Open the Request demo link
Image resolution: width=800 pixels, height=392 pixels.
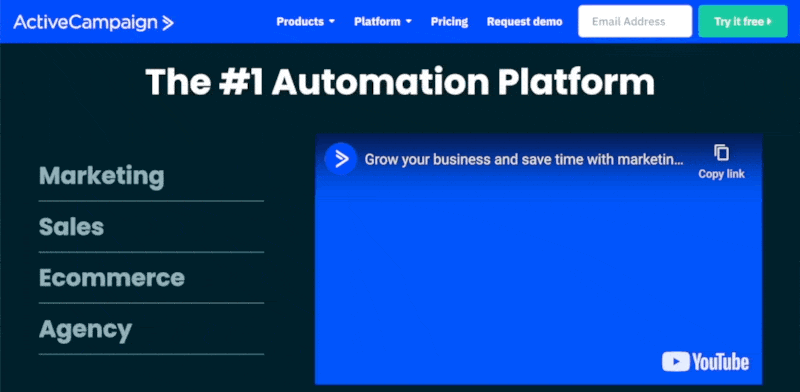coord(524,21)
